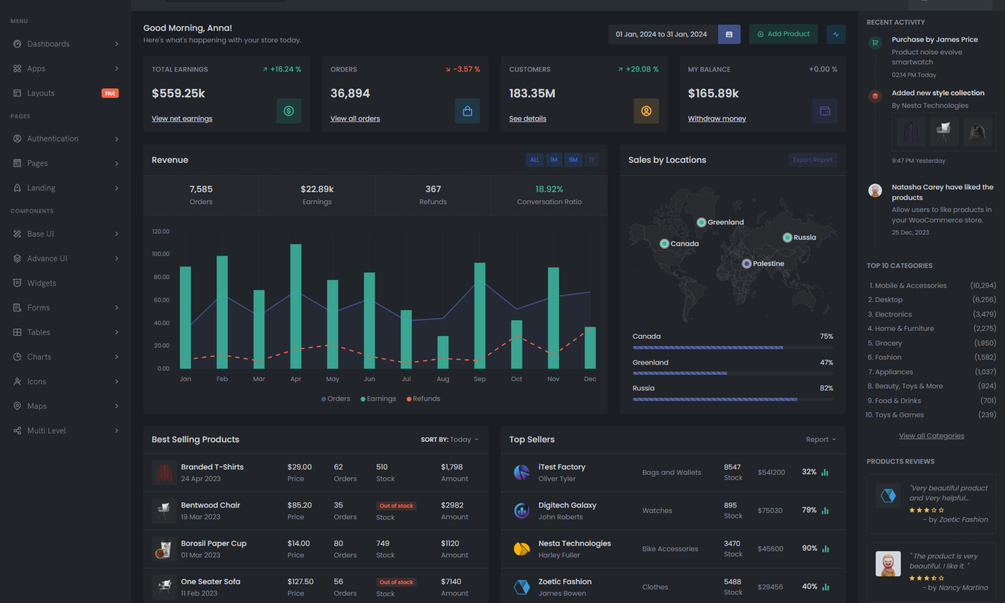This screenshot has width=1005, height=603.
Task: Click the wallet icon in My Balance card
Action: point(825,111)
